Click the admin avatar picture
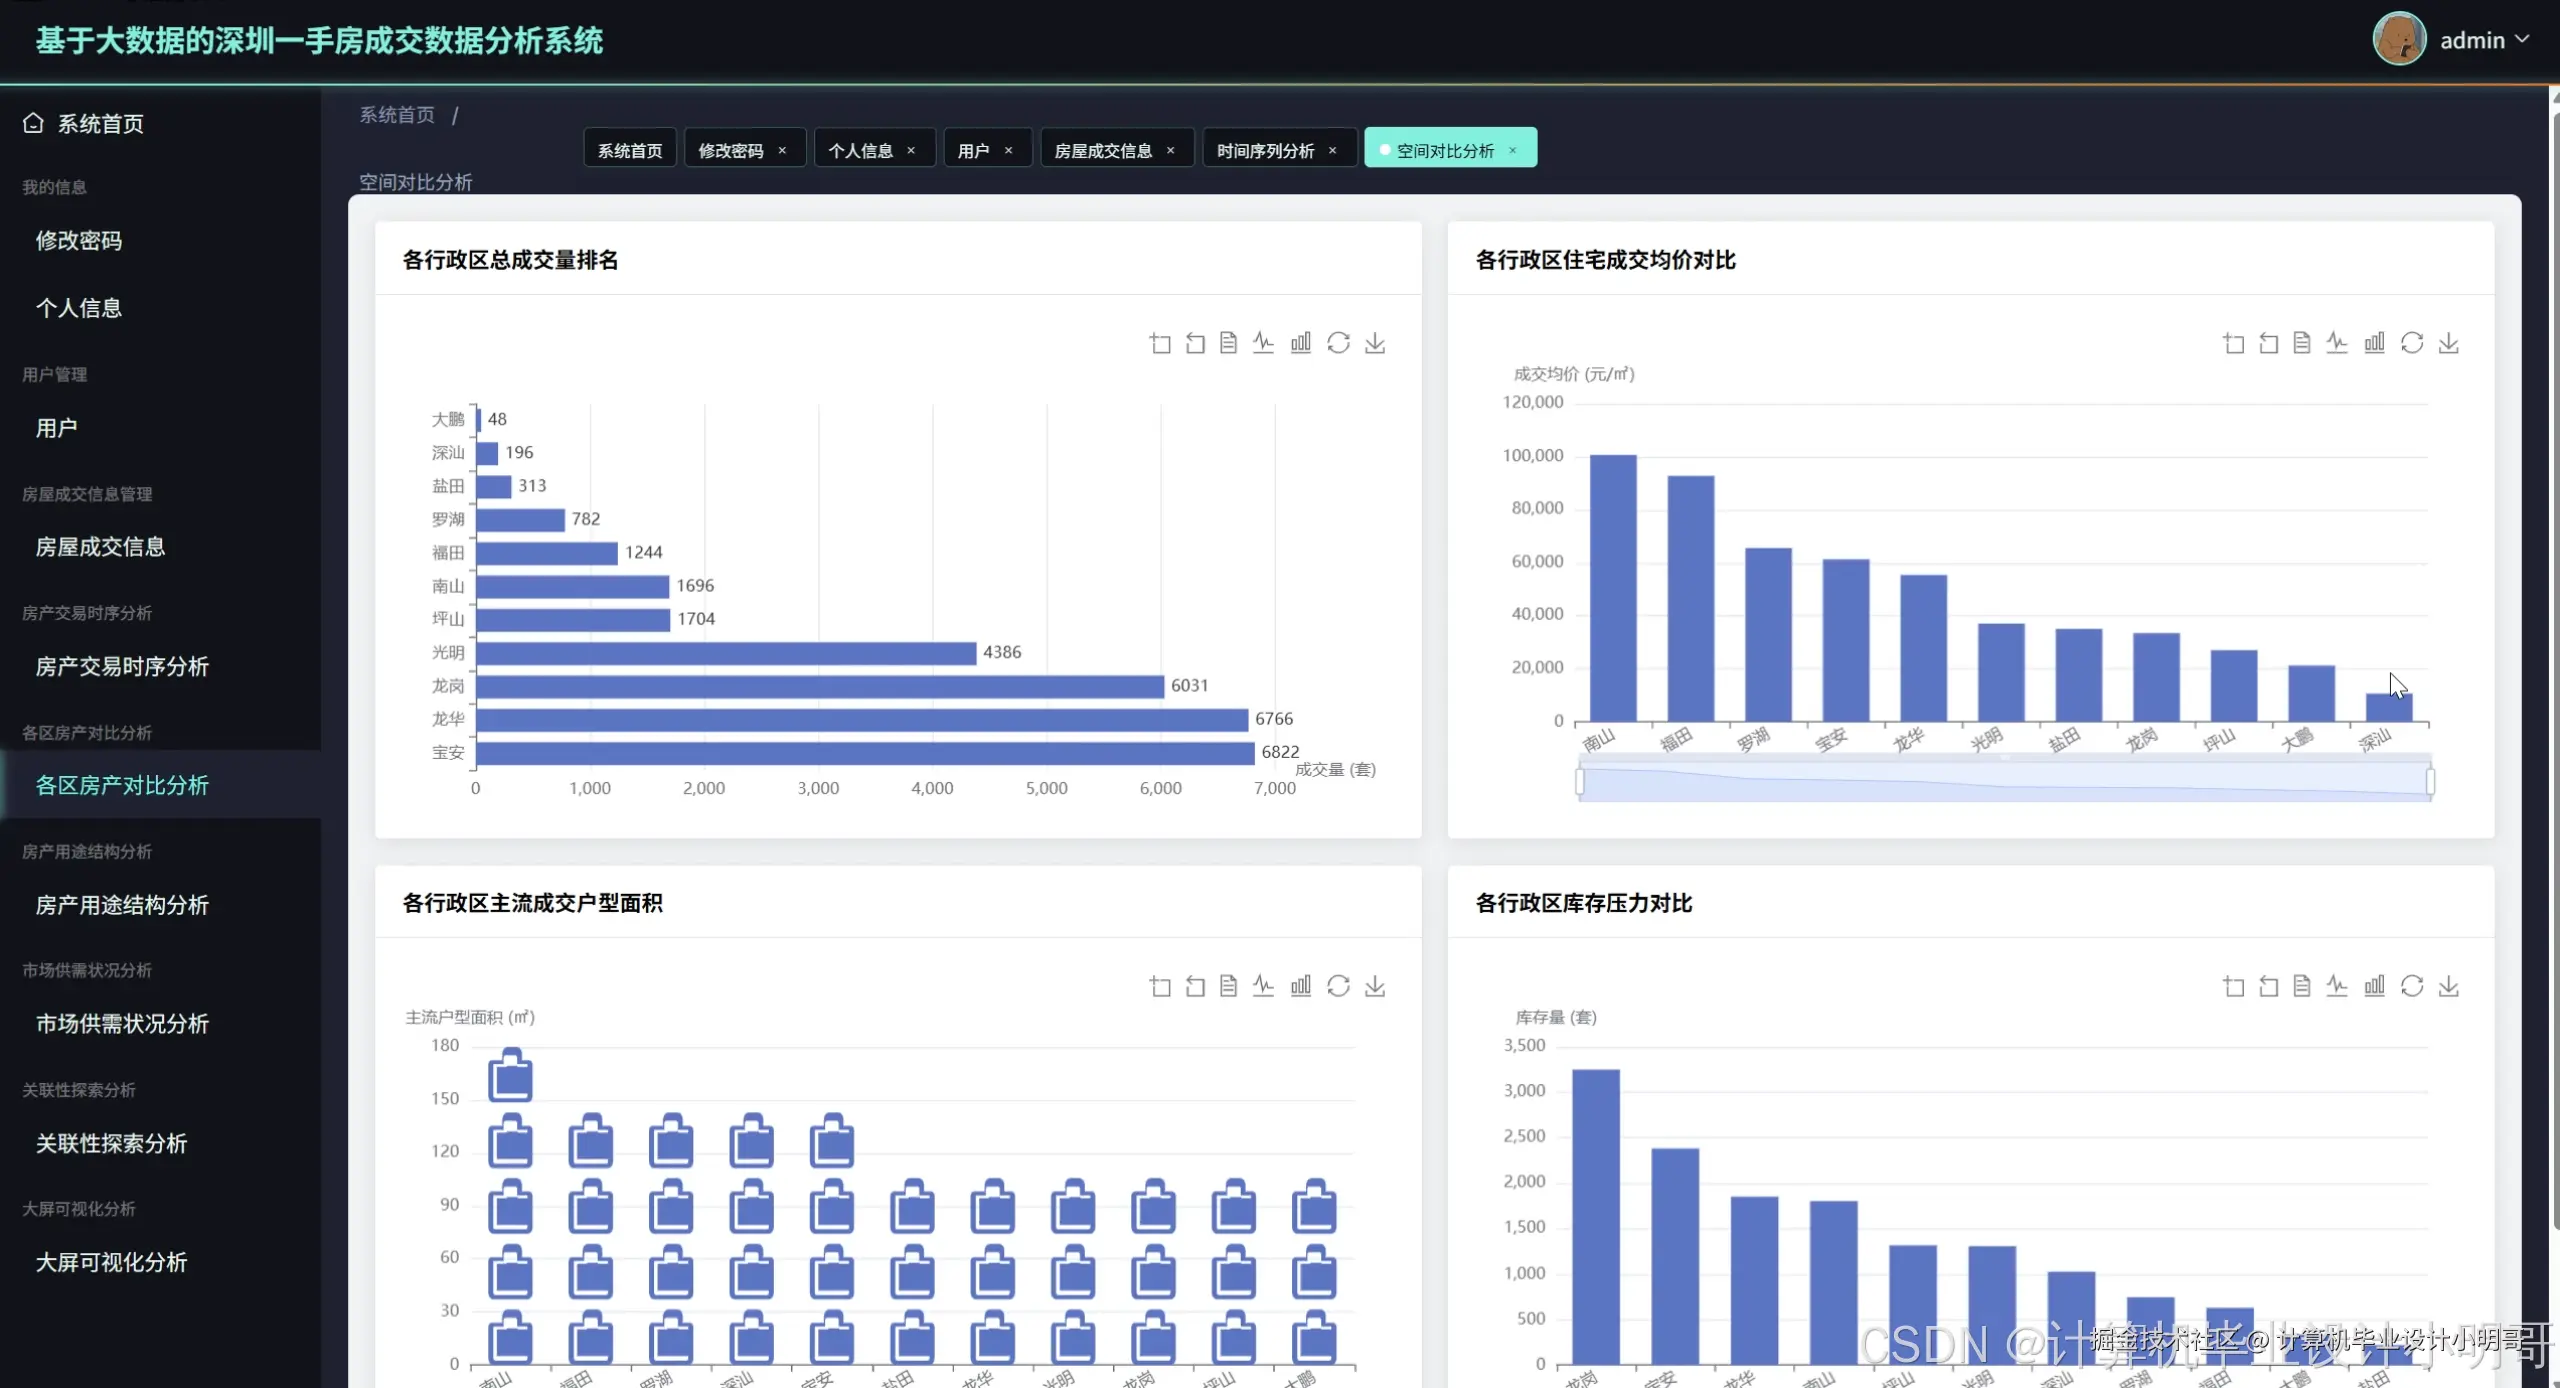 coord(2398,40)
